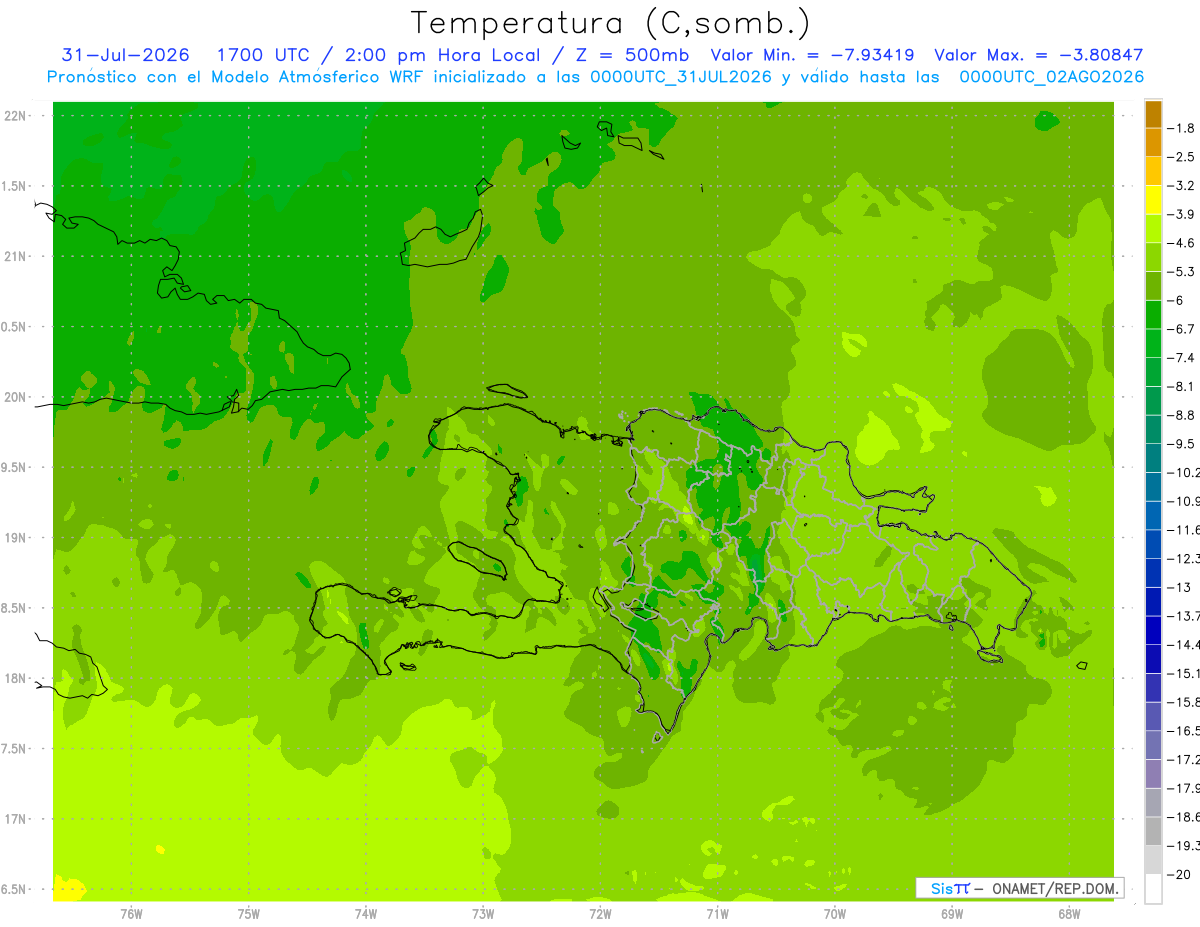Select the date text "31-Jul-2026"

tap(126, 55)
